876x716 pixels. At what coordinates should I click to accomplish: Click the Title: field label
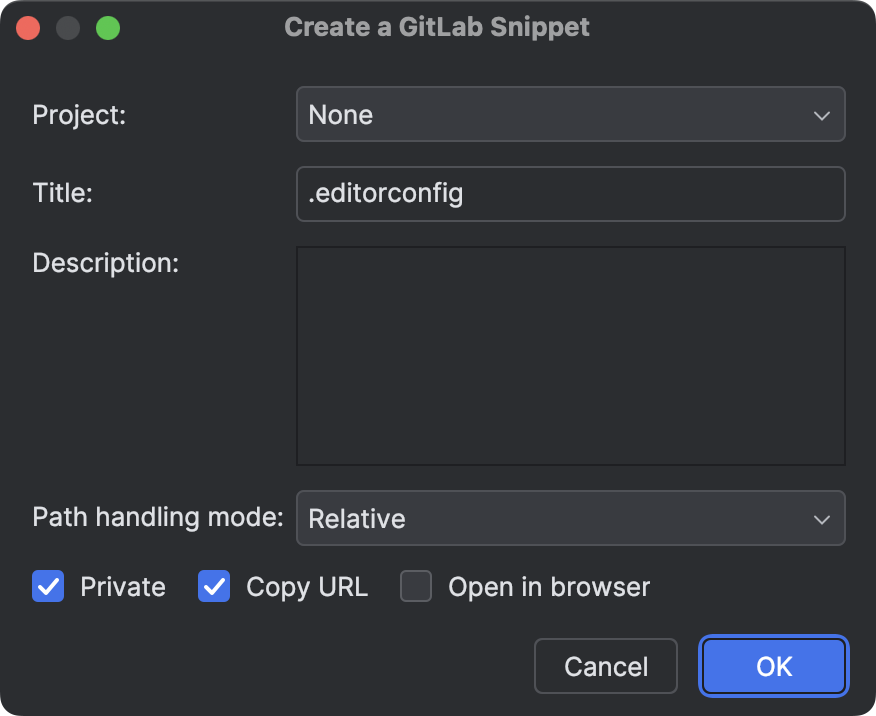(x=62, y=193)
